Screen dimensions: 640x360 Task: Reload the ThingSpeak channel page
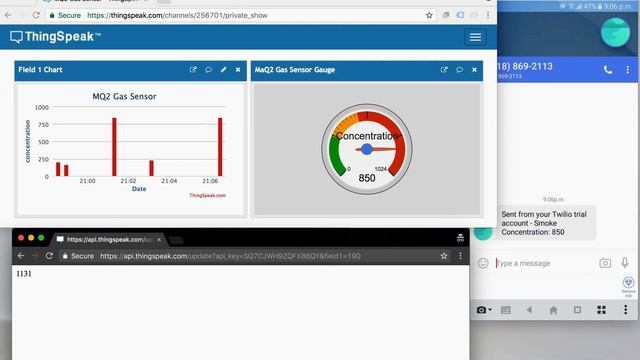point(36,15)
